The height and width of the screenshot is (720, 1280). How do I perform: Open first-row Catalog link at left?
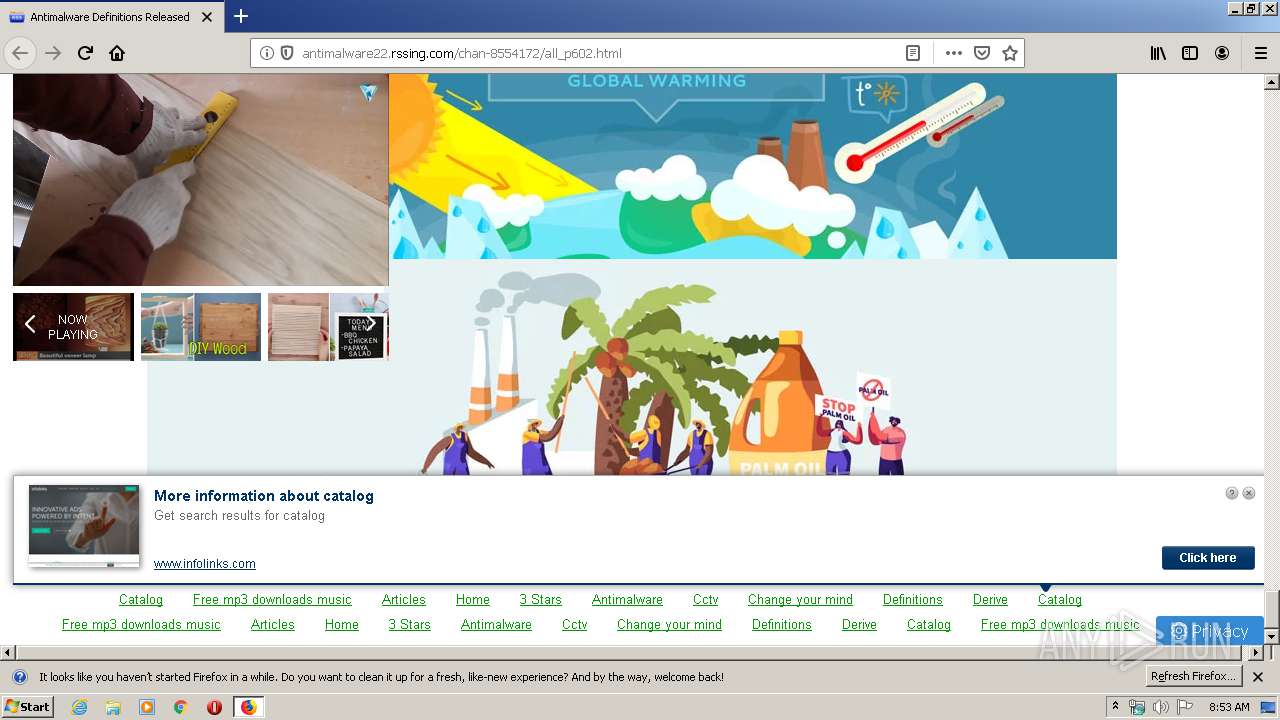point(141,600)
